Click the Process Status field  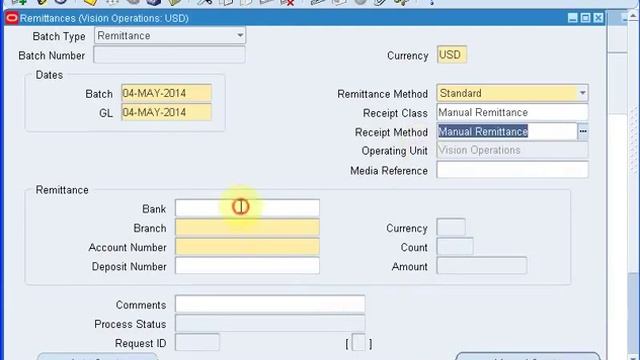[x=270, y=323]
